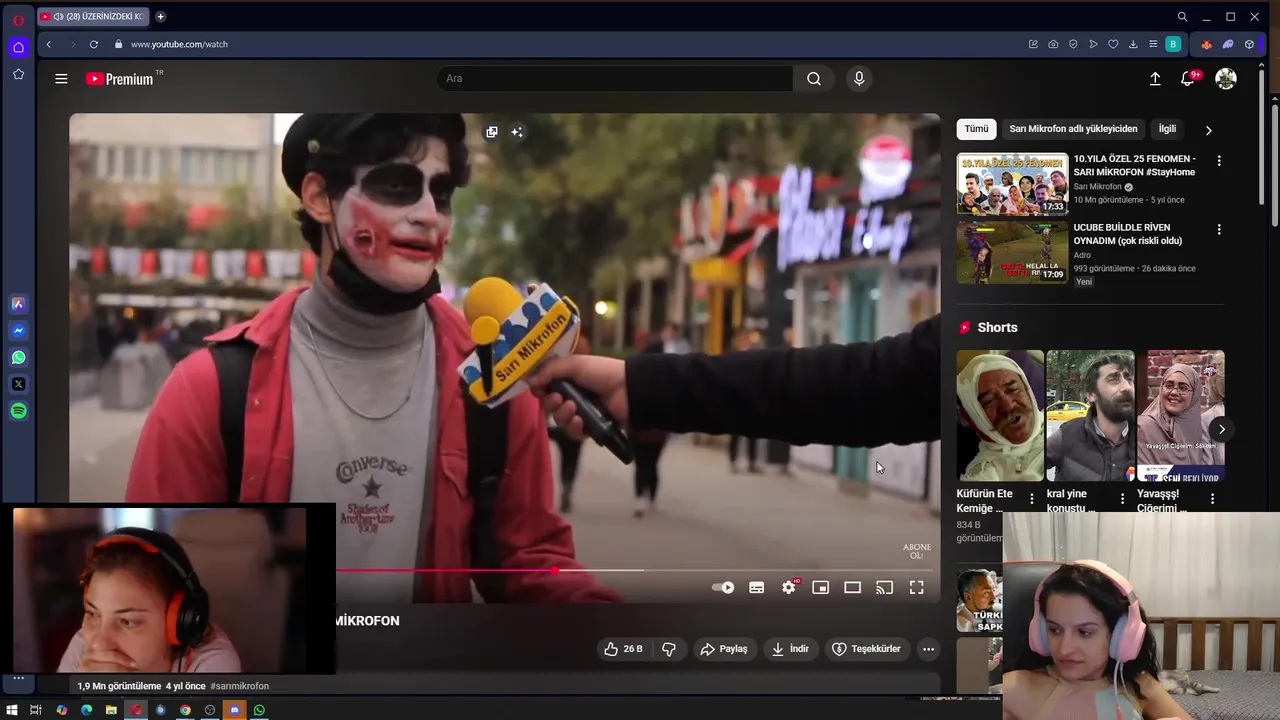The height and width of the screenshot is (720, 1280).
Task: Open the UCUBE BUİLDLE RİVEN video title
Action: coord(1128,234)
